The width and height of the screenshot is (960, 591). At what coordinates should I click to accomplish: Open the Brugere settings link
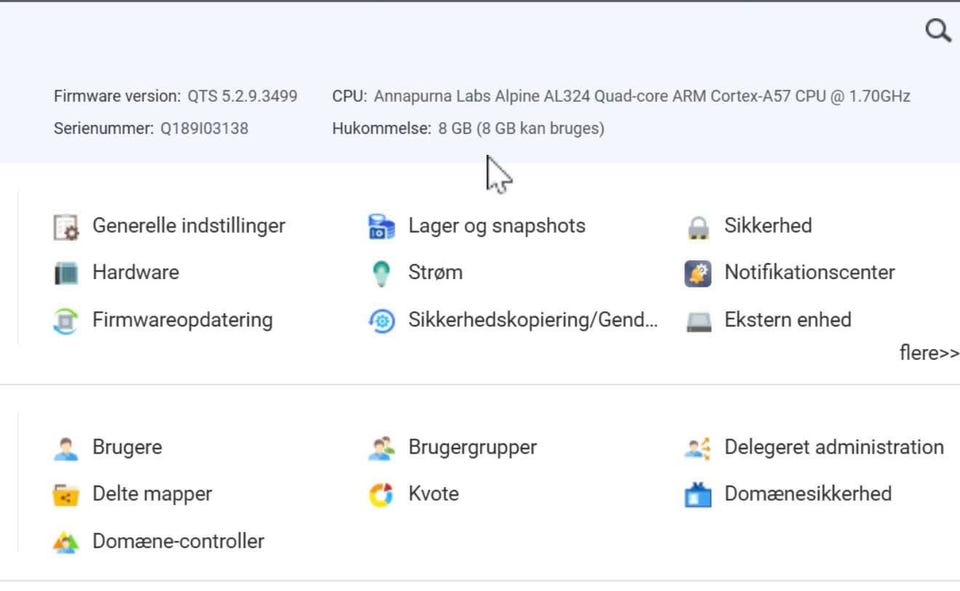click(x=127, y=447)
